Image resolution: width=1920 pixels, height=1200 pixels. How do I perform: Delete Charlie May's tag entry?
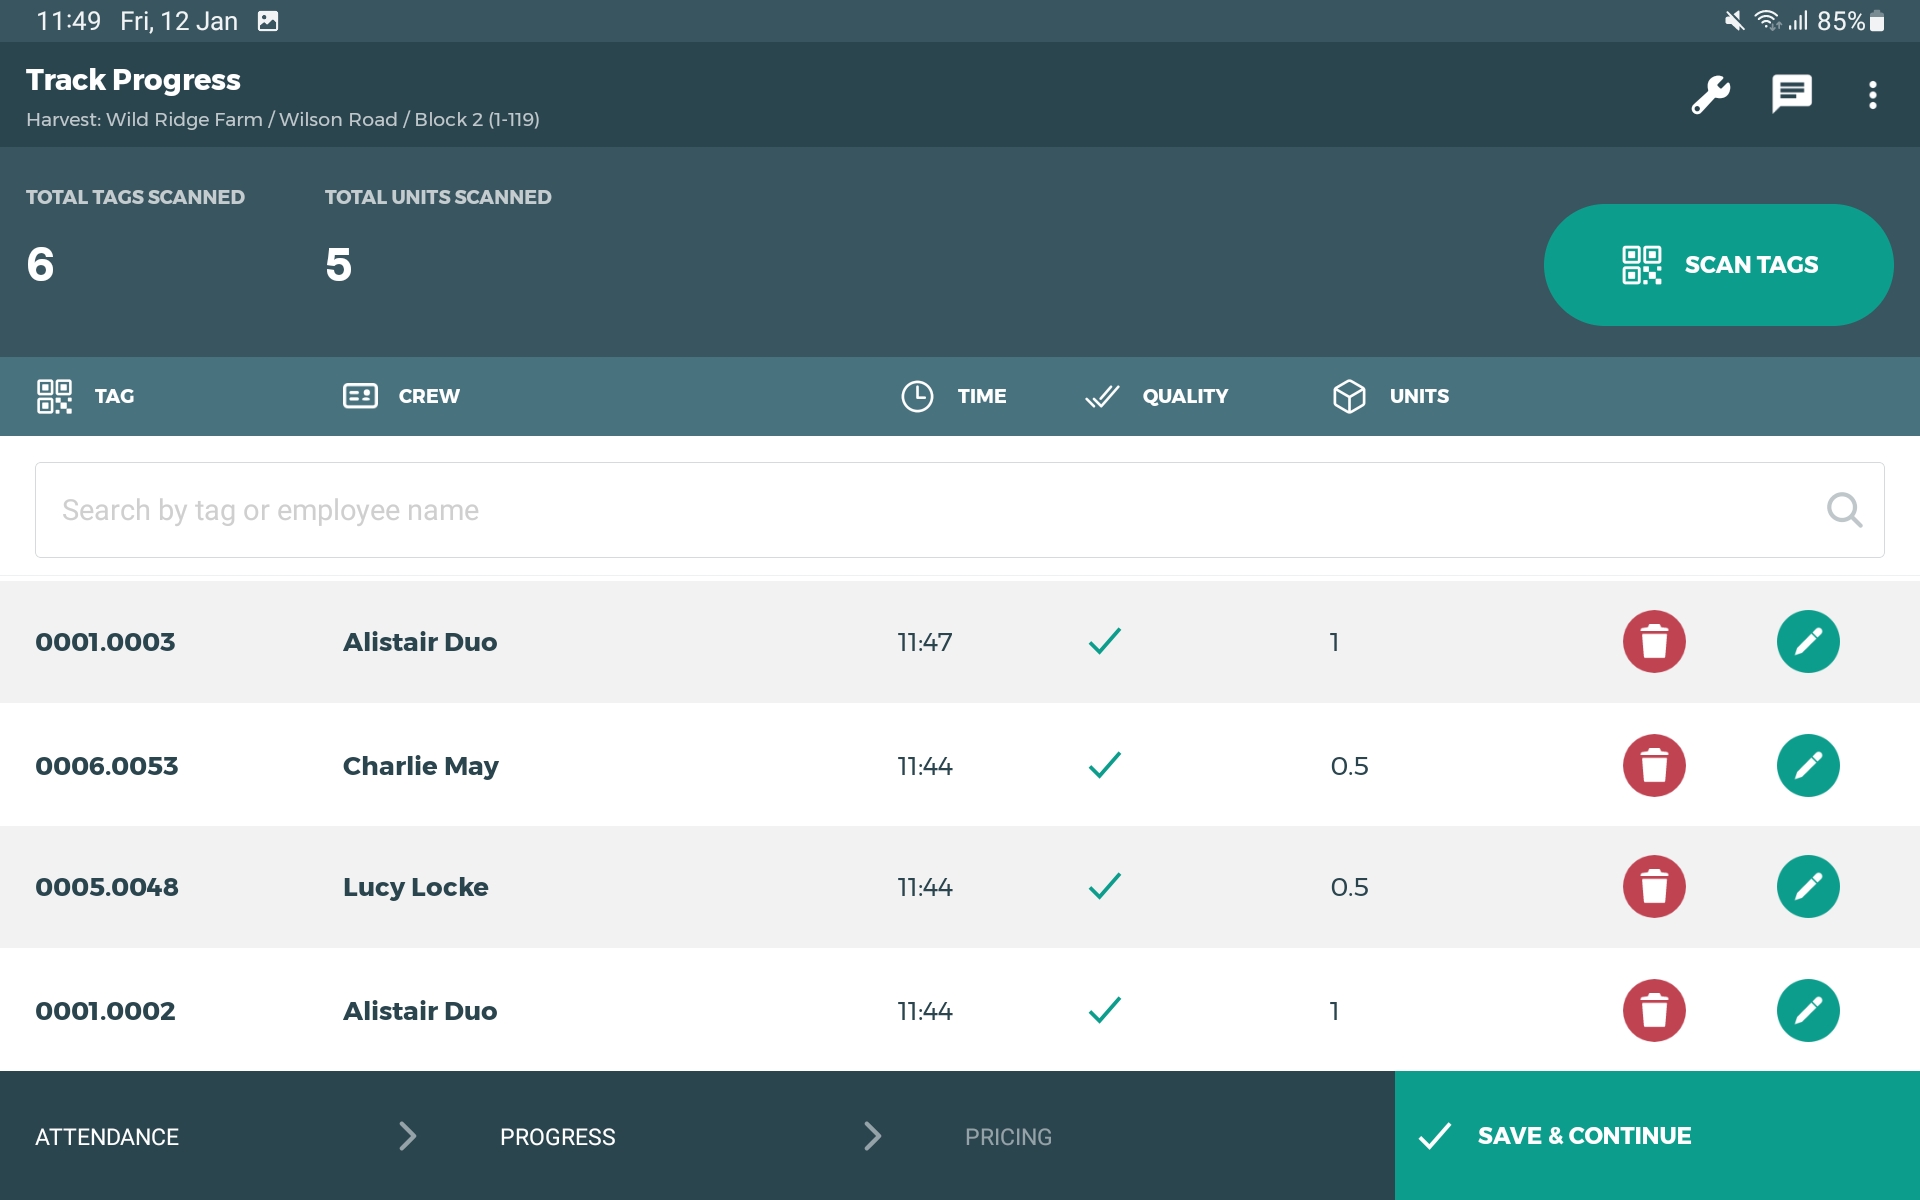point(1653,766)
